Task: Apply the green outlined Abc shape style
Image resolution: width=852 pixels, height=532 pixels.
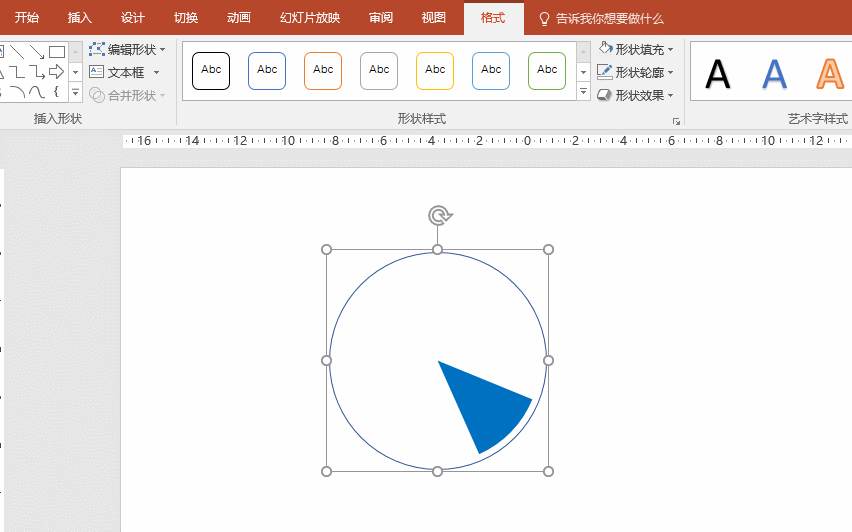Action: [547, 70]
